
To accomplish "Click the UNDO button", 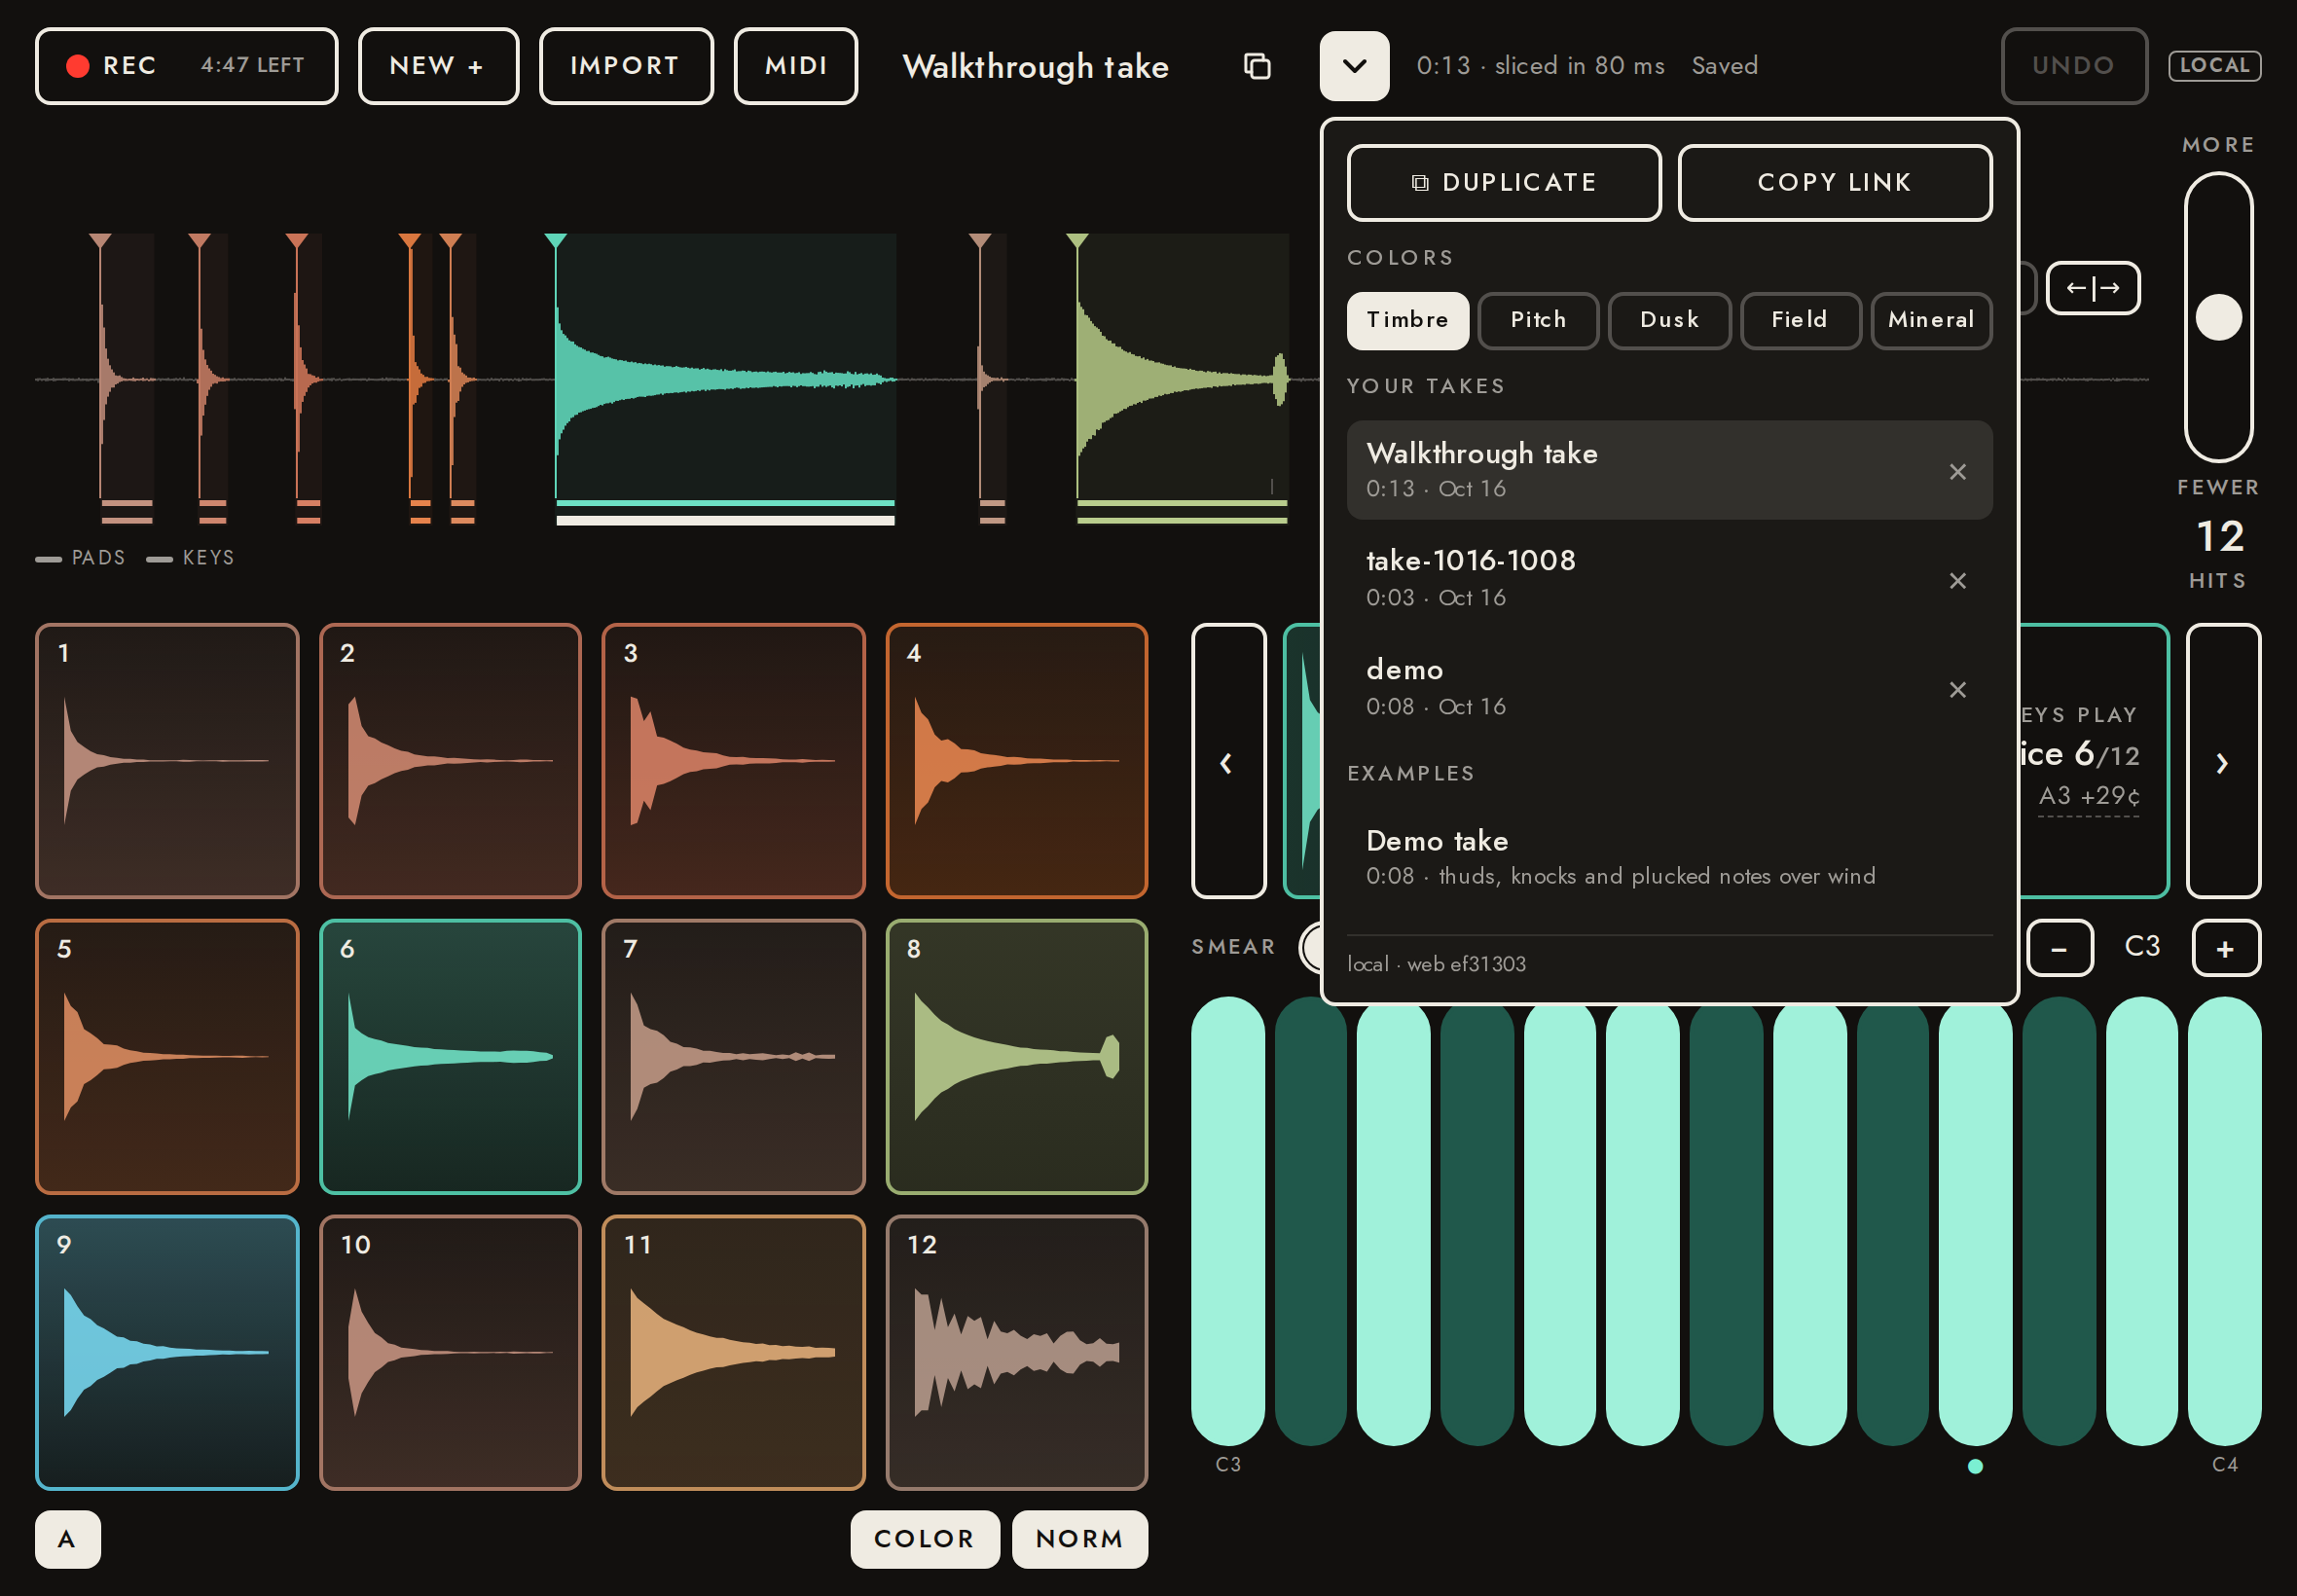I will [x=2074, y=66].
